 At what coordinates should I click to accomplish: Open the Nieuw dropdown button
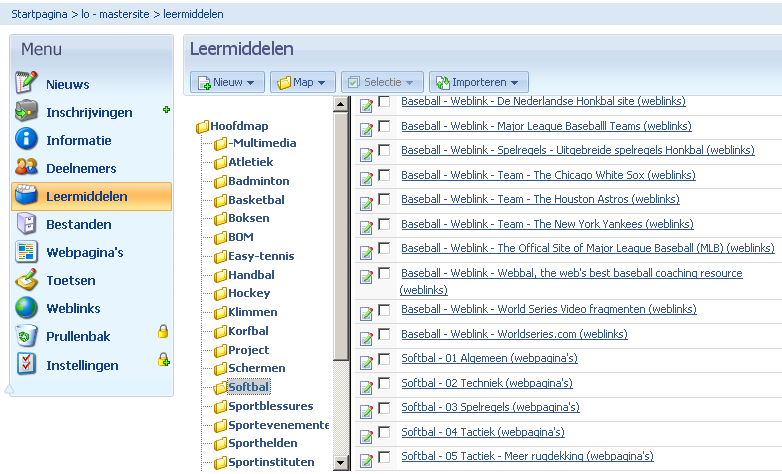coord(227,82)
